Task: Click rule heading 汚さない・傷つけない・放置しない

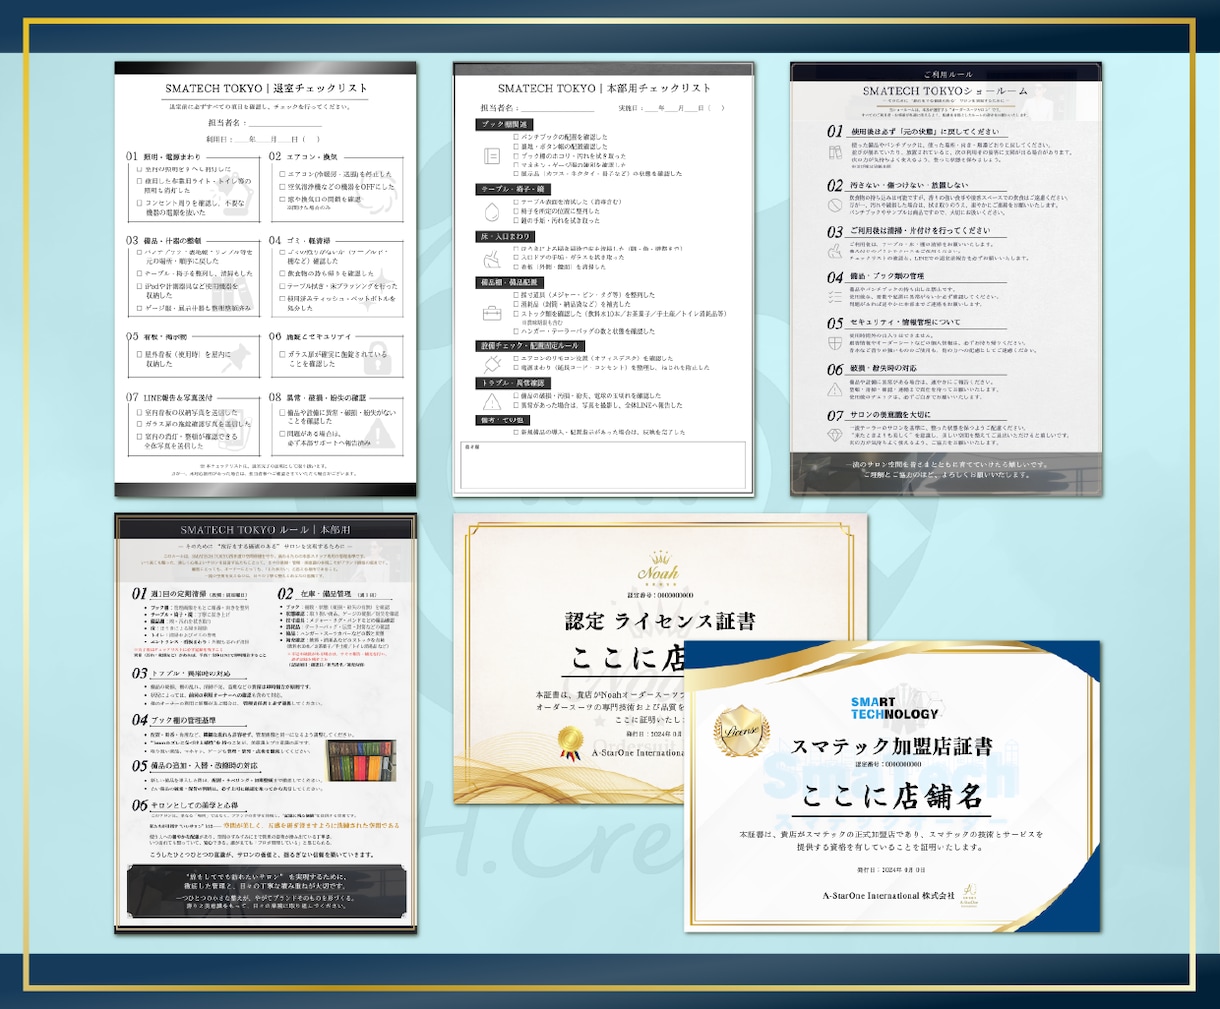Action: (909, 185)
